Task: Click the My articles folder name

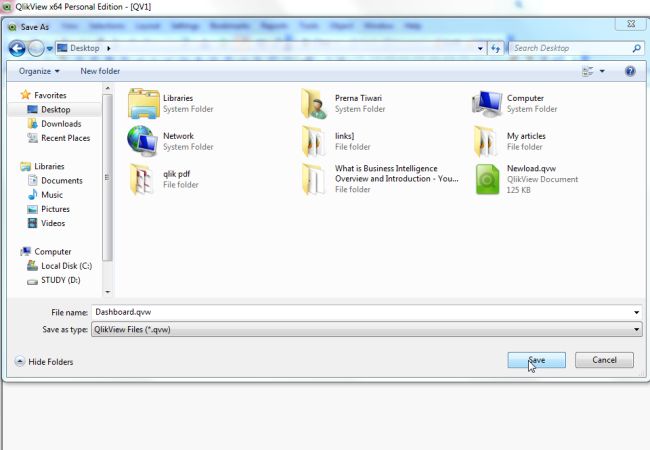Action: coord(526,136)
